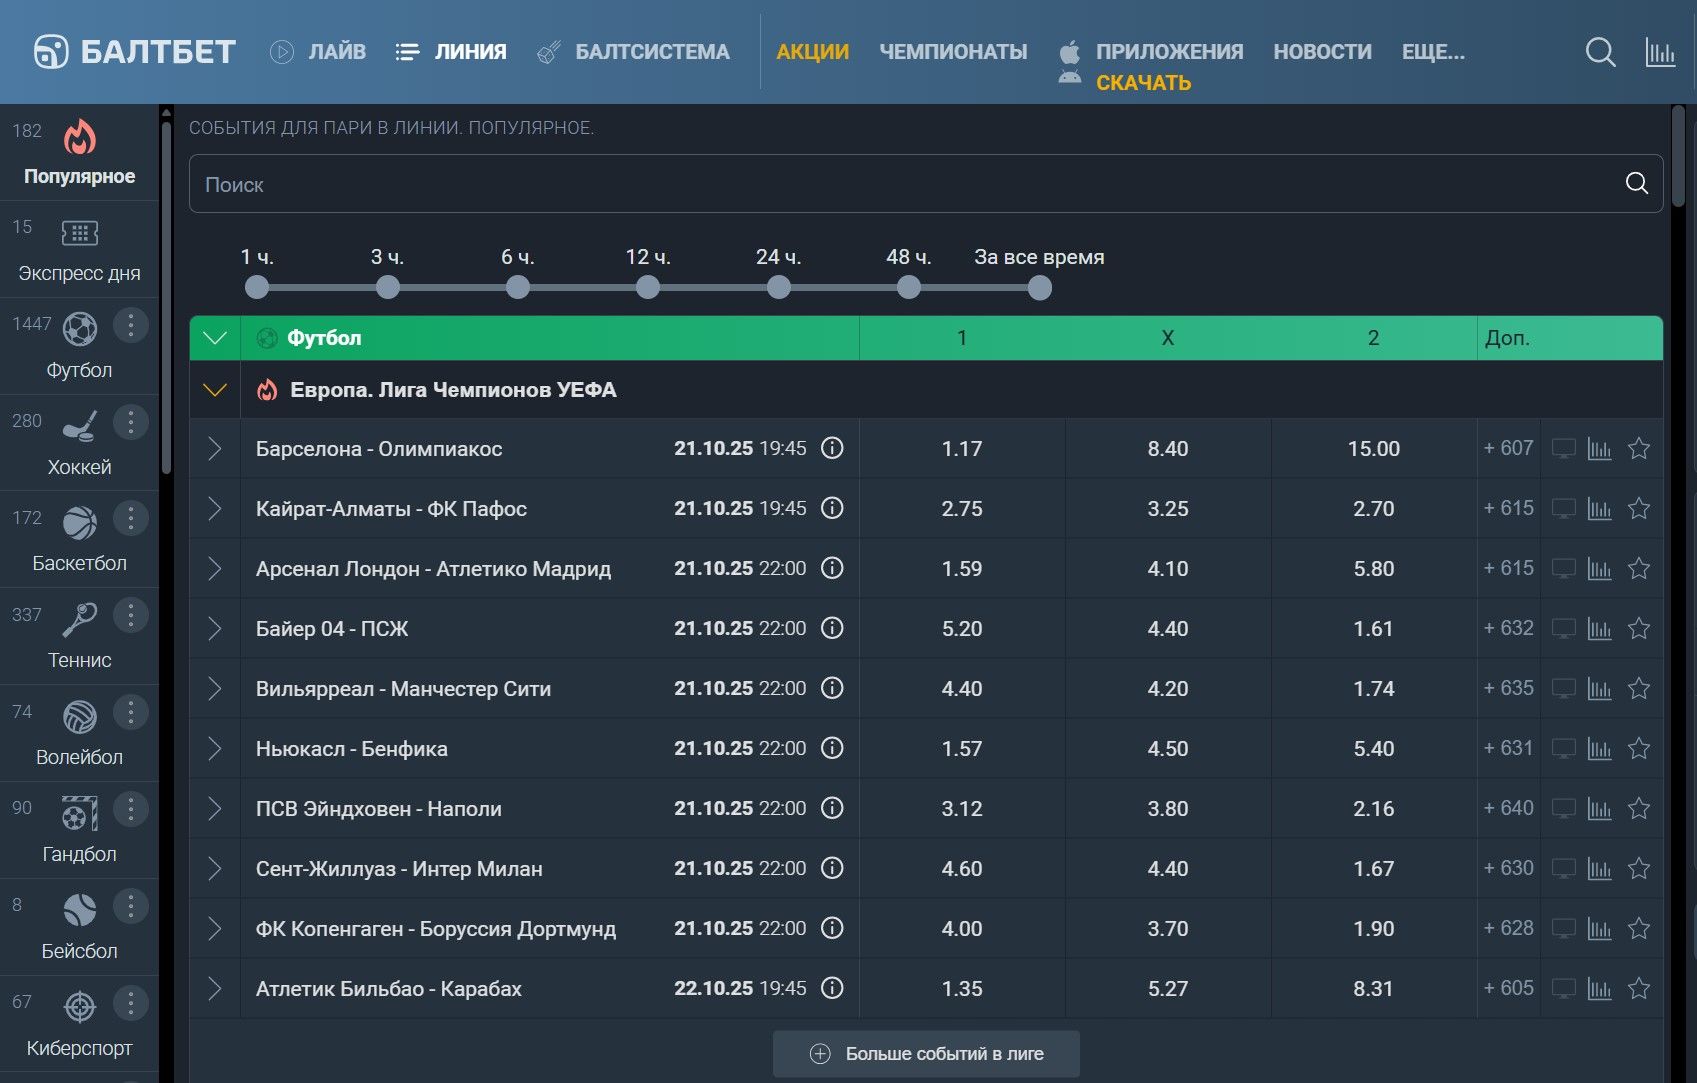
Task: Star the ПСВ Эйндховен - Наполи match
Action: [1638, 809]
